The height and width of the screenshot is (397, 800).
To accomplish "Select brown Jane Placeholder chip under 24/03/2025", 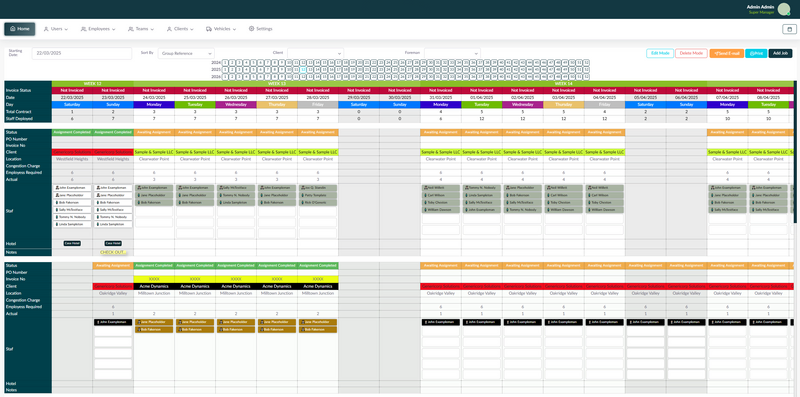I will click(154, 322).
